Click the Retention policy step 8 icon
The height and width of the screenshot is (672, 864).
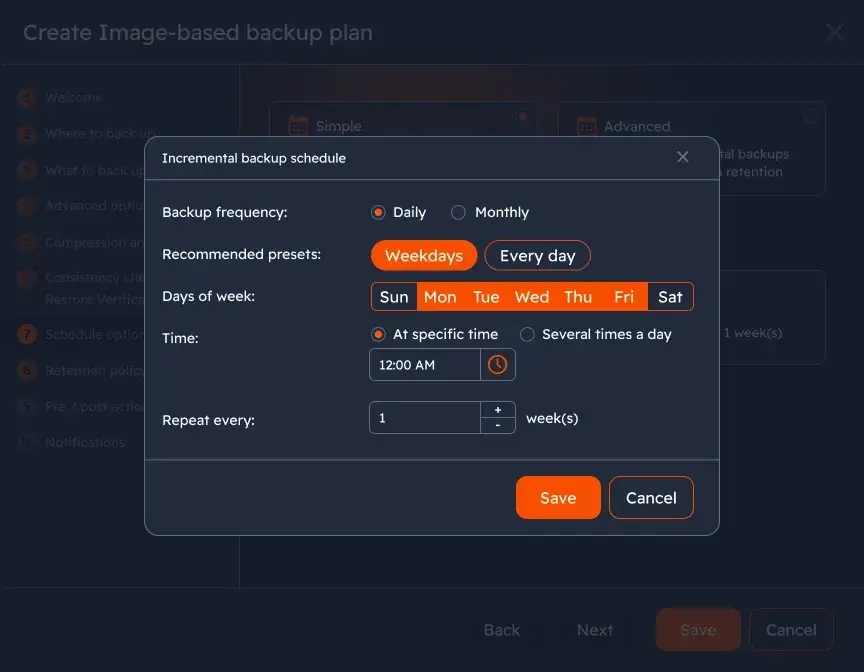(25, 370)
